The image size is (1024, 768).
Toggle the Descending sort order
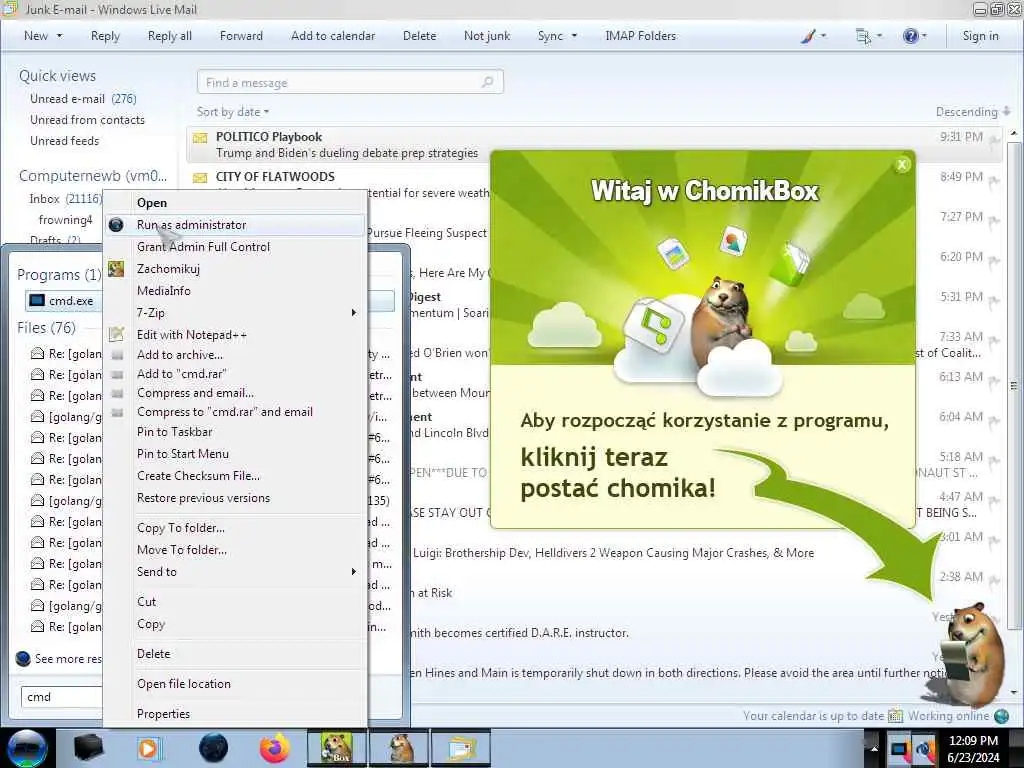972,112
